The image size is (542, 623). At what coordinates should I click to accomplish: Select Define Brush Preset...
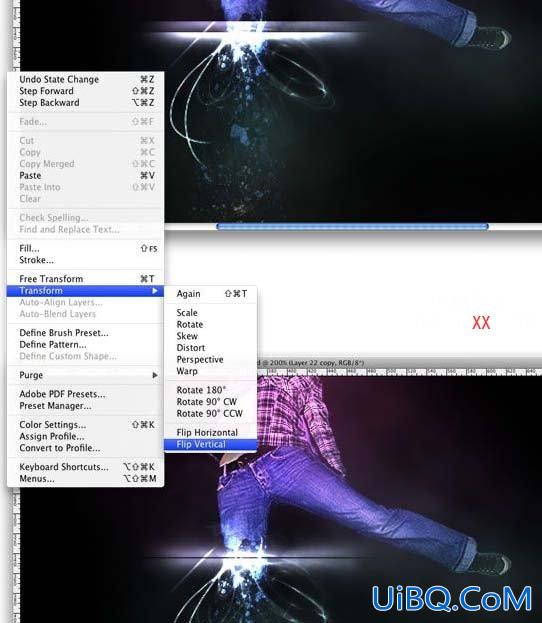[x=85, y=333]
